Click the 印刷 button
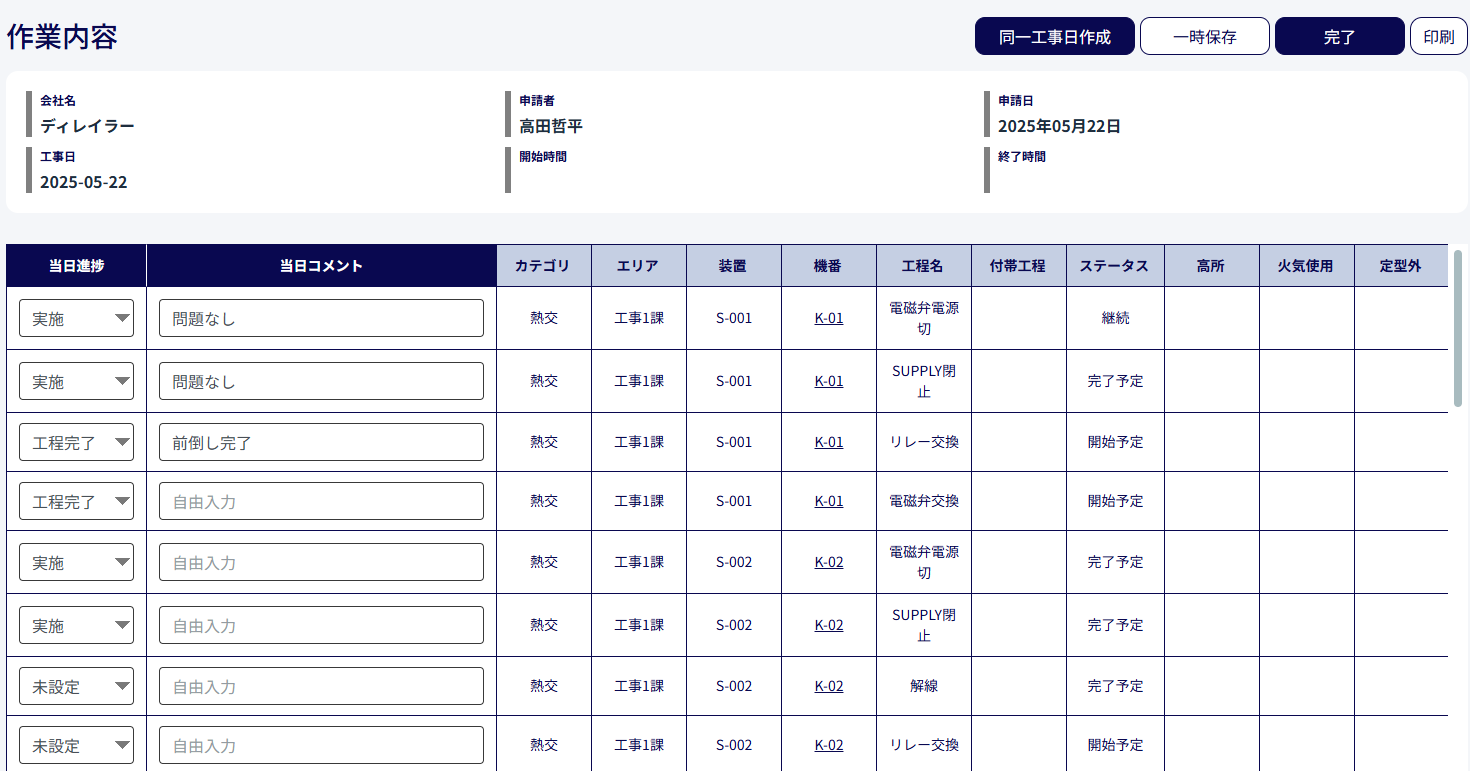Screen dimensions: 1470x771 (1438, 37)
